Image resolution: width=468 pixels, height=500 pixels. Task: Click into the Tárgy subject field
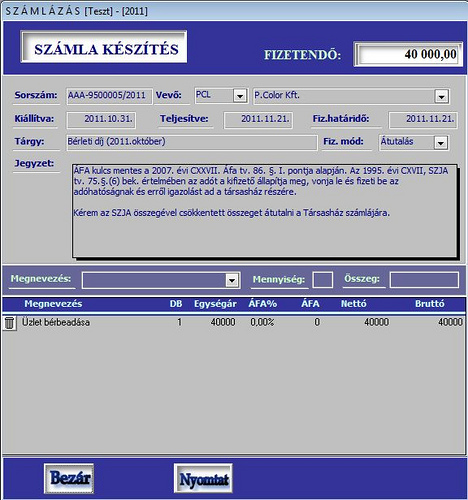[x=192, y=142]
